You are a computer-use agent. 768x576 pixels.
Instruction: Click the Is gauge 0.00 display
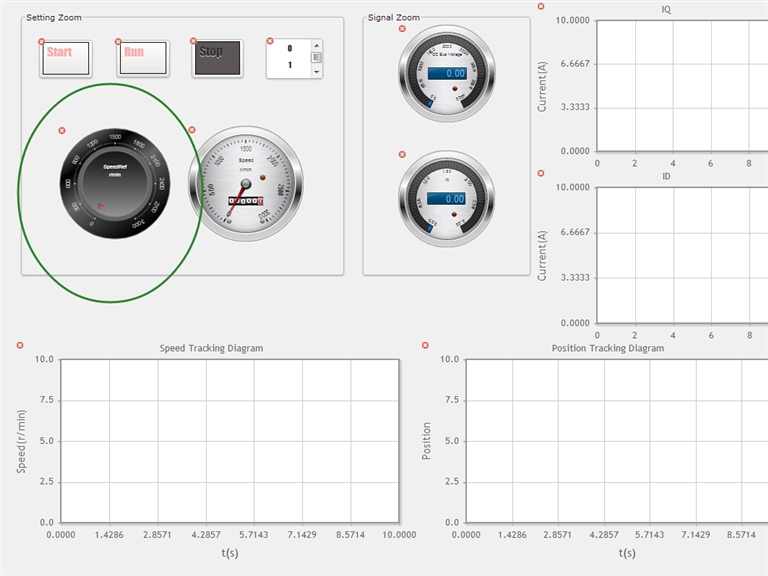(447, 199)
